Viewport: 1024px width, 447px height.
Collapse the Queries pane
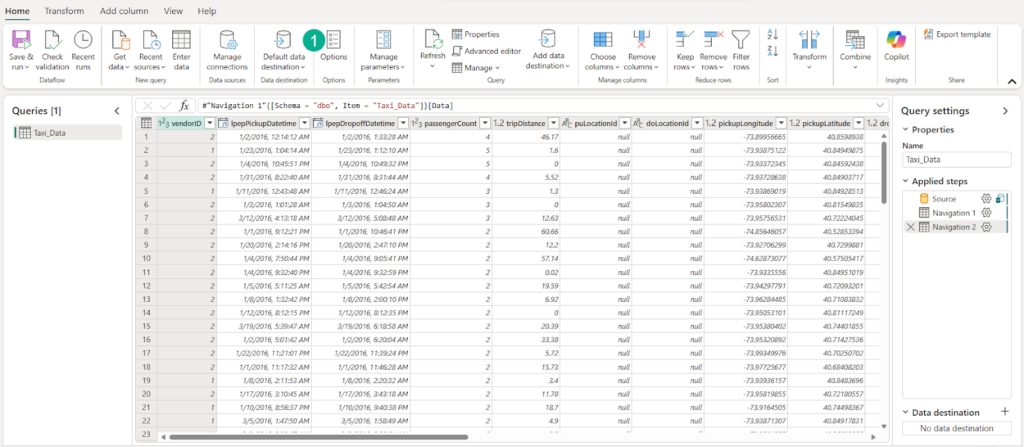coord(116,110)
